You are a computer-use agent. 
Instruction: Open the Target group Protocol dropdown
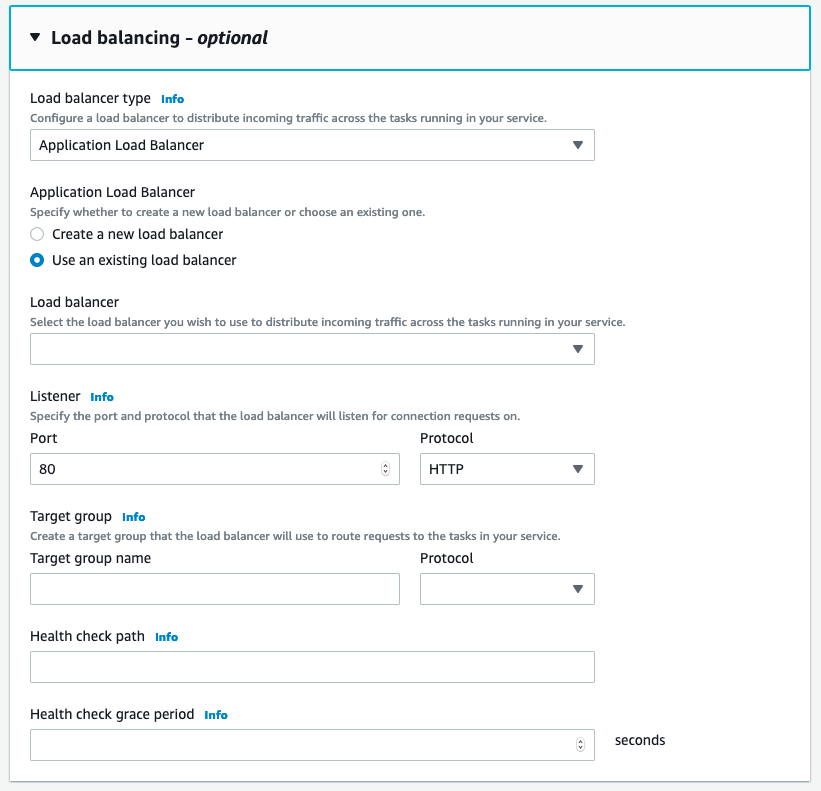click(507, 589)
